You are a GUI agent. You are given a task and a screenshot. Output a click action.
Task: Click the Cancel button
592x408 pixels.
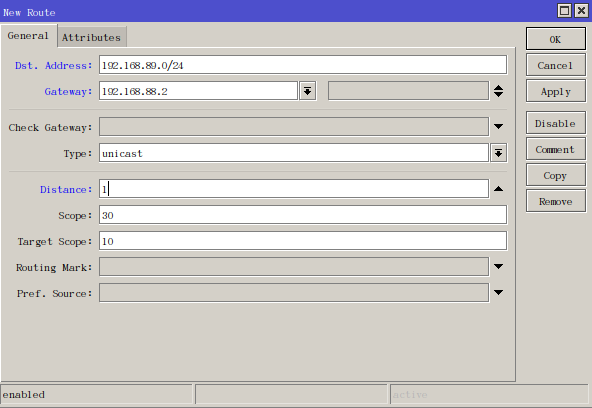556,65
